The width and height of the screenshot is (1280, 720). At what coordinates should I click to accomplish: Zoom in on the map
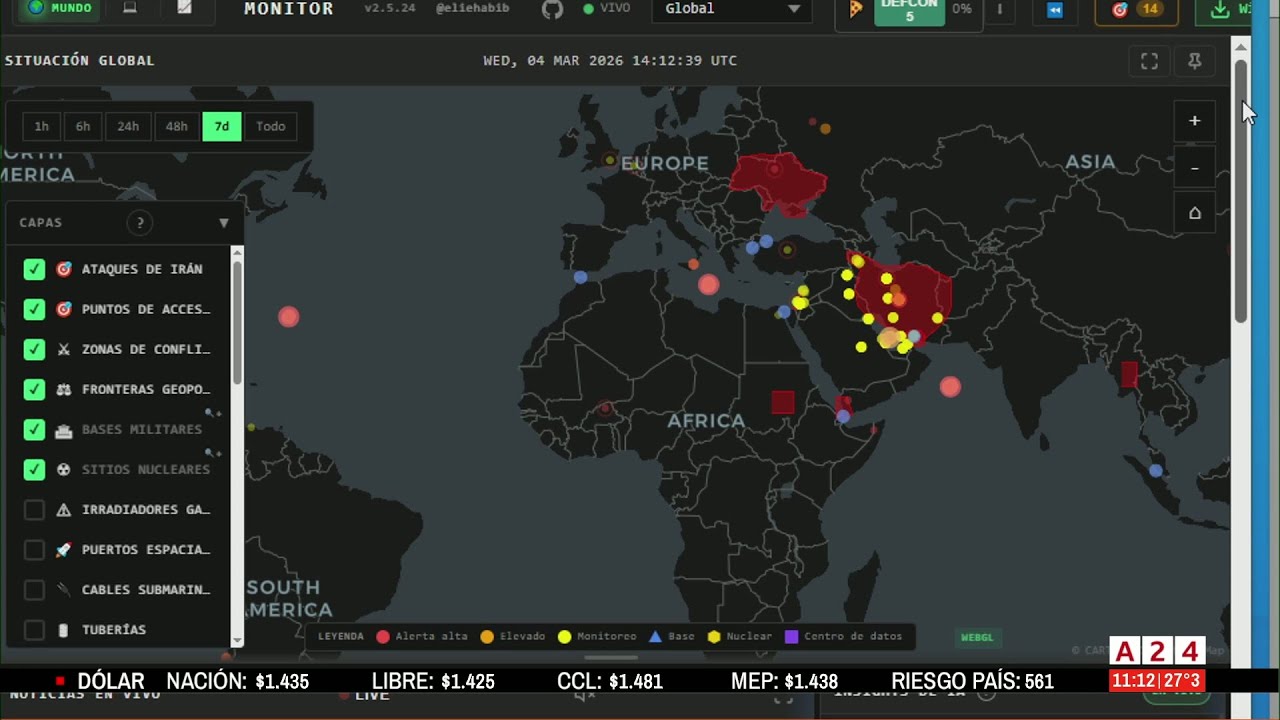[1194, 121]
